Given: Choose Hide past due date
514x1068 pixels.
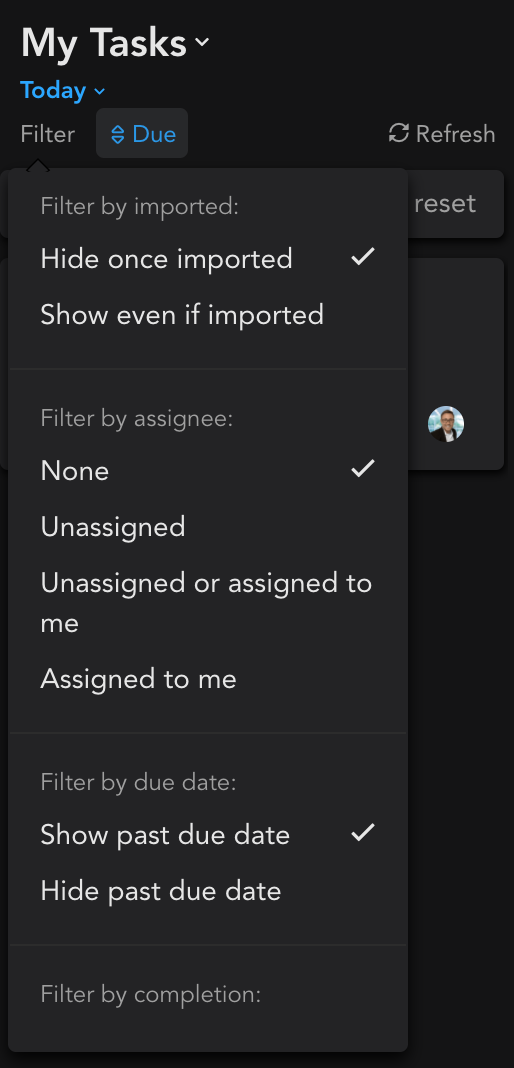Looking at the screenshot, I should pos(208,891).
